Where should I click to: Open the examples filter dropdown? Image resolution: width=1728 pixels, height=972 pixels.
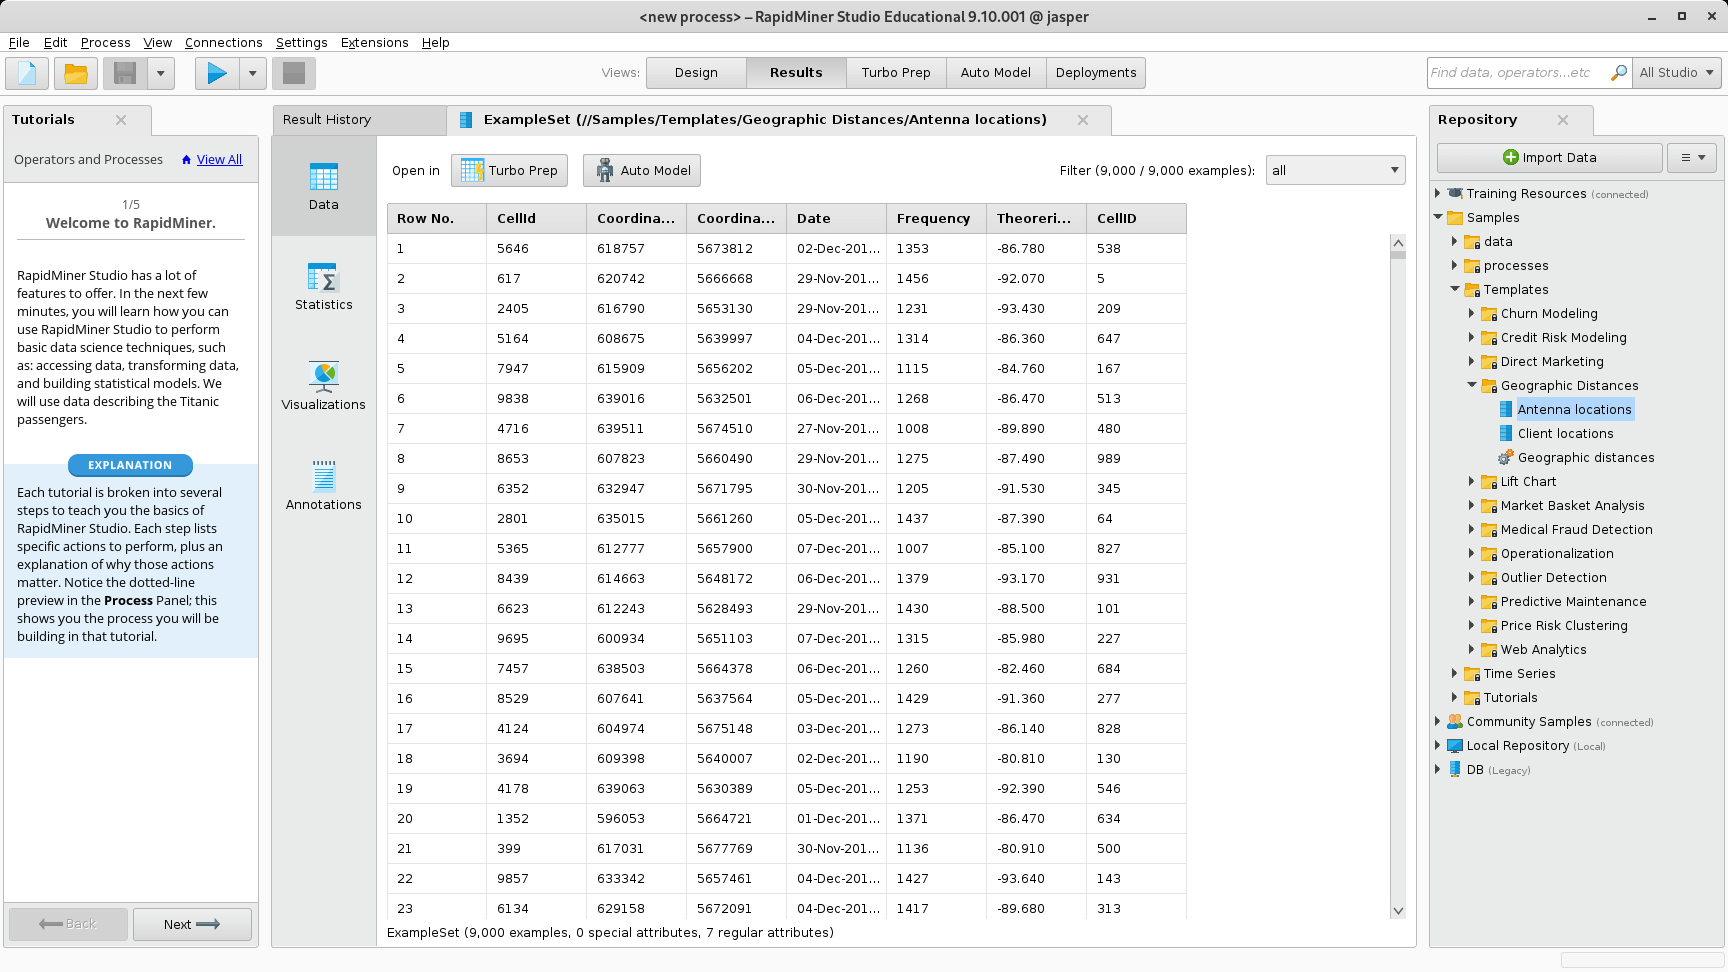(x=1335, y=170)
